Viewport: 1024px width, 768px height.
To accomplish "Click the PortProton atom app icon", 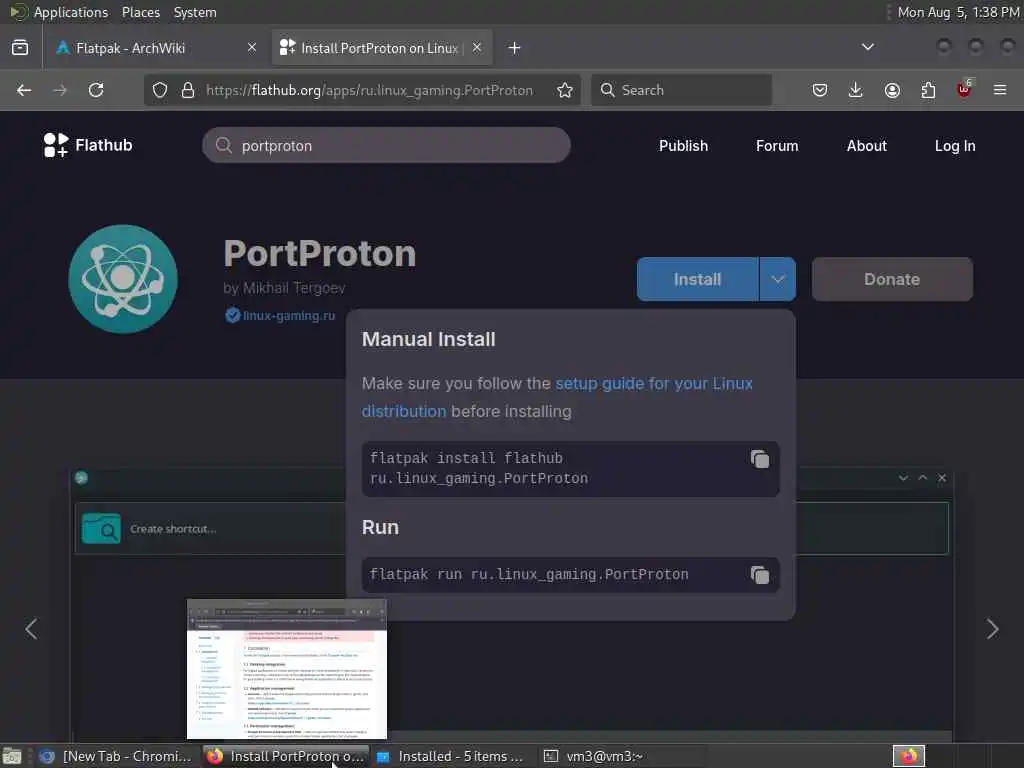I will coord(123,280).
